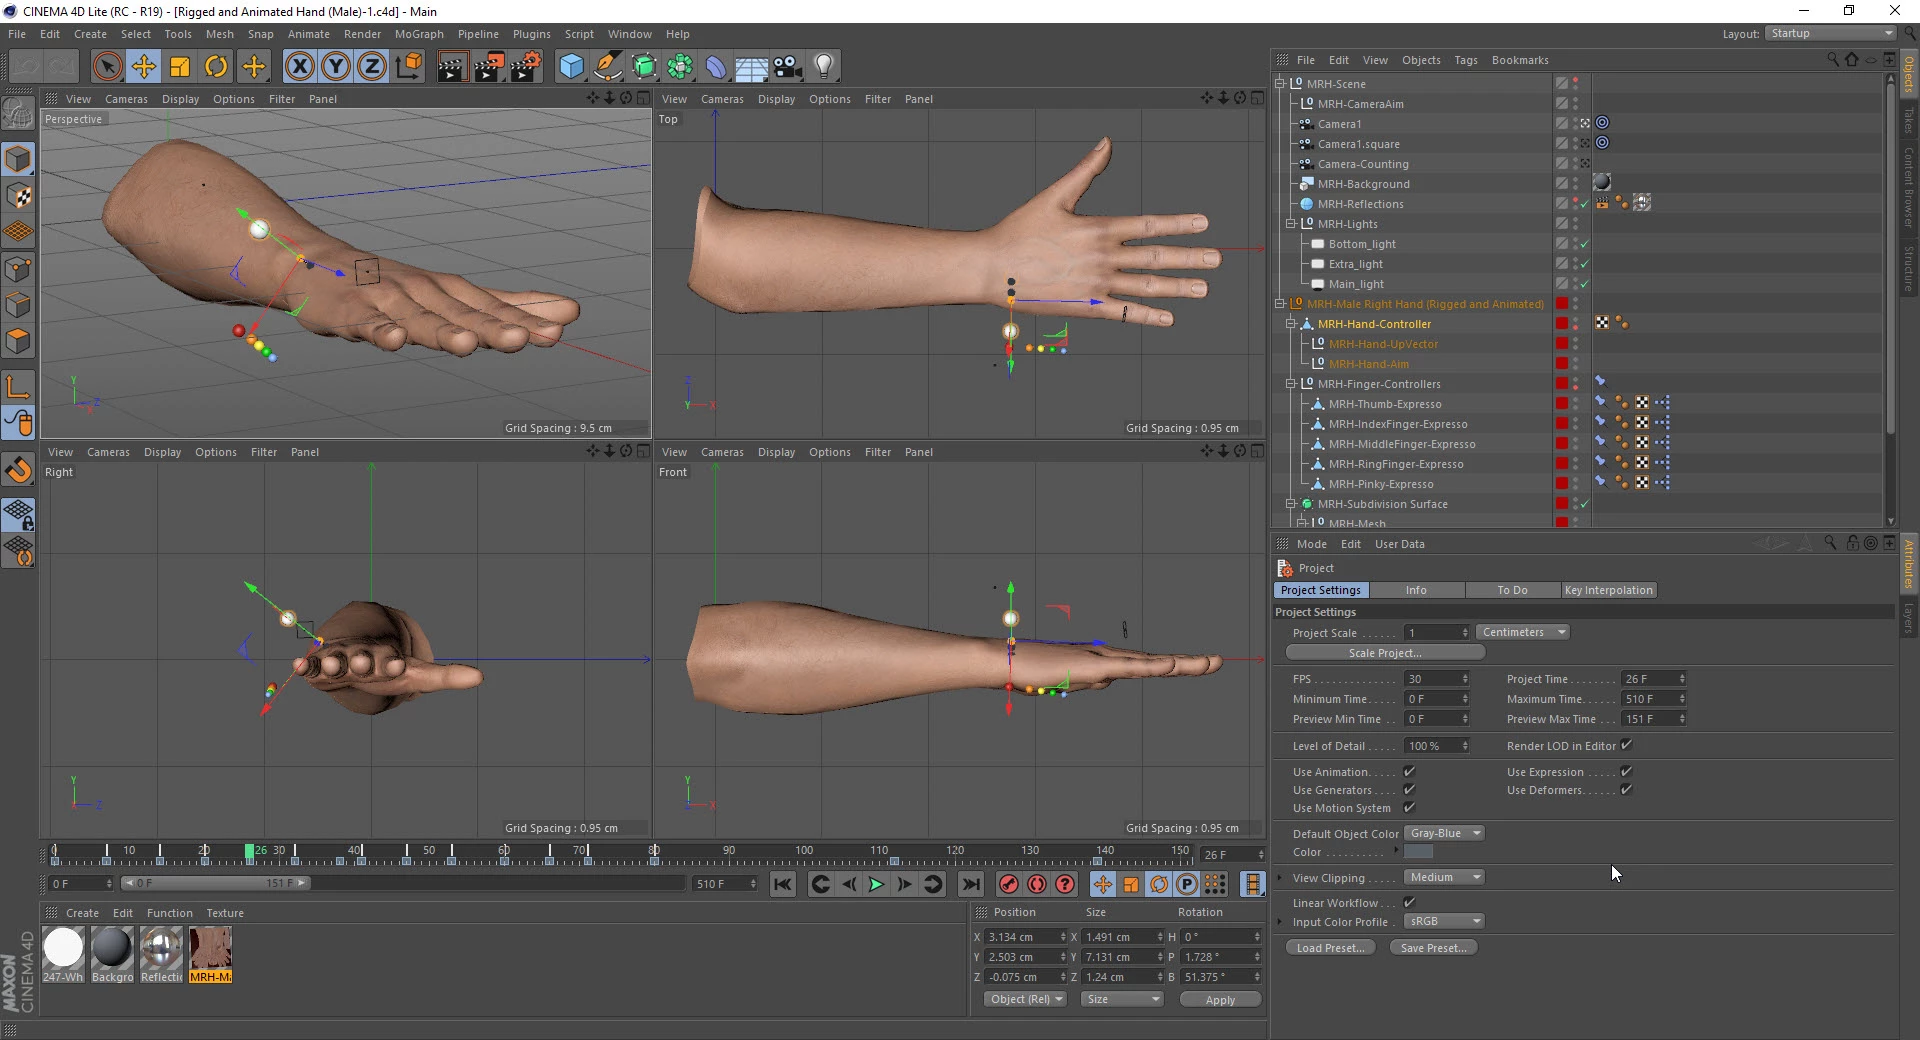Open the Spline Pen tool

(607, 67)
